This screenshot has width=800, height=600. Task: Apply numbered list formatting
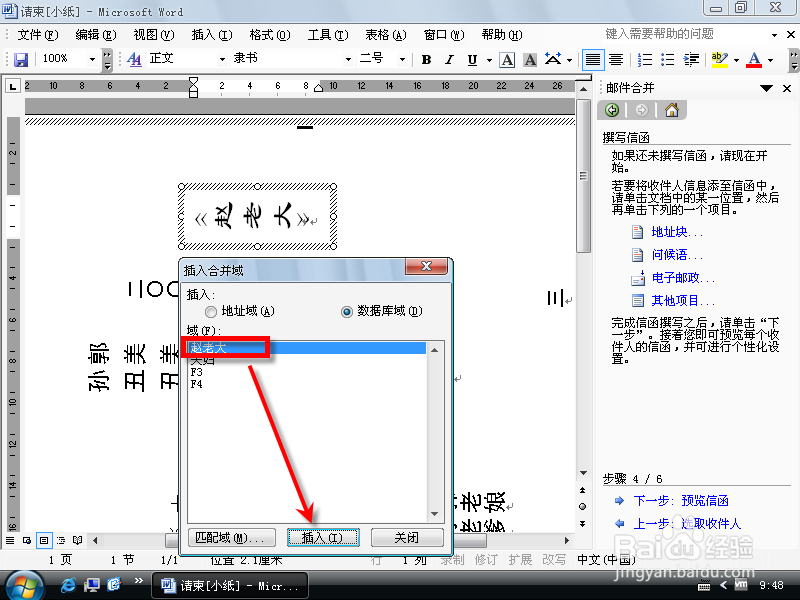pos(645,60)
